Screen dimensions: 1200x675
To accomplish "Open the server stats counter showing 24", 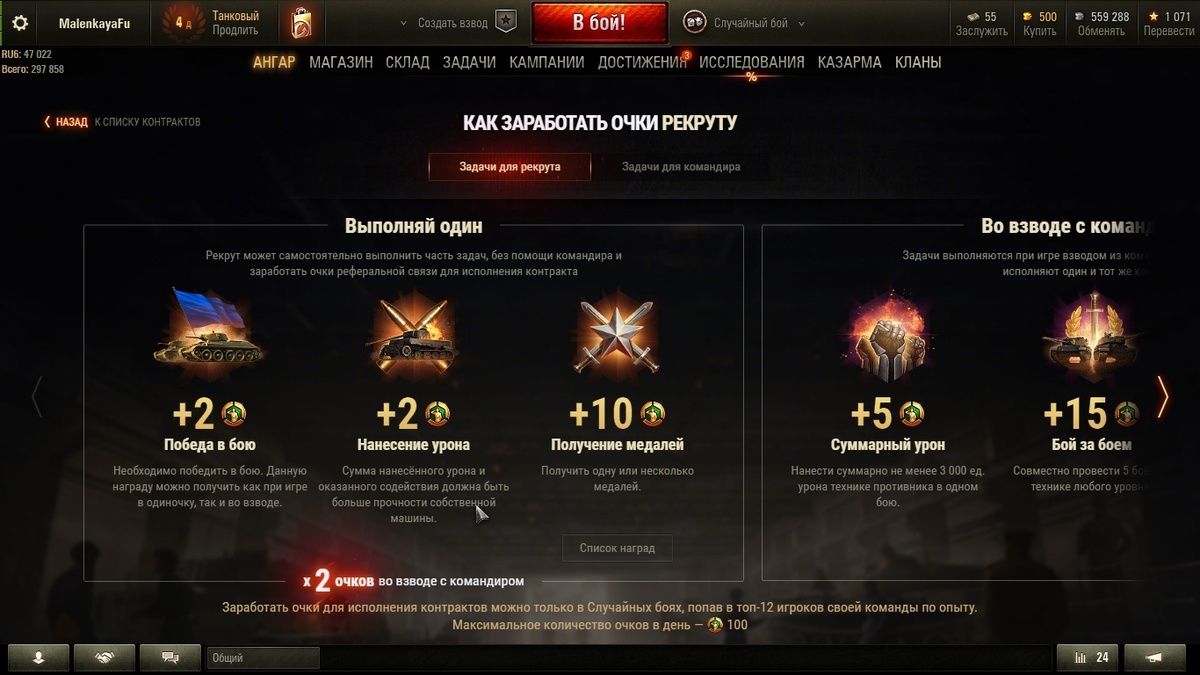I will 1089,657.
